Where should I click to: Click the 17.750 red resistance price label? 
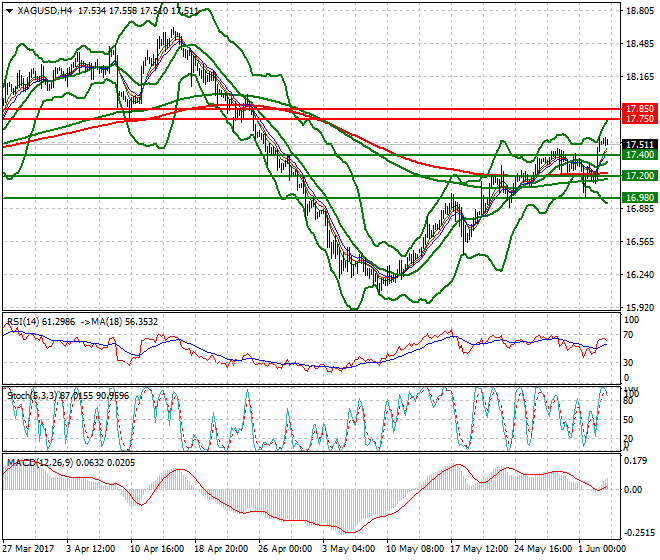tap(639, 119)
